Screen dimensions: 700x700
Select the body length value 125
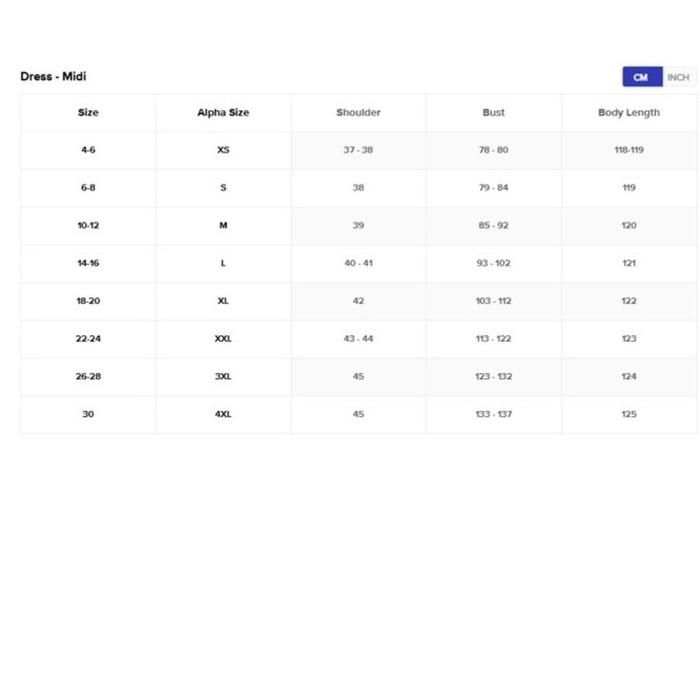[628, 414]
